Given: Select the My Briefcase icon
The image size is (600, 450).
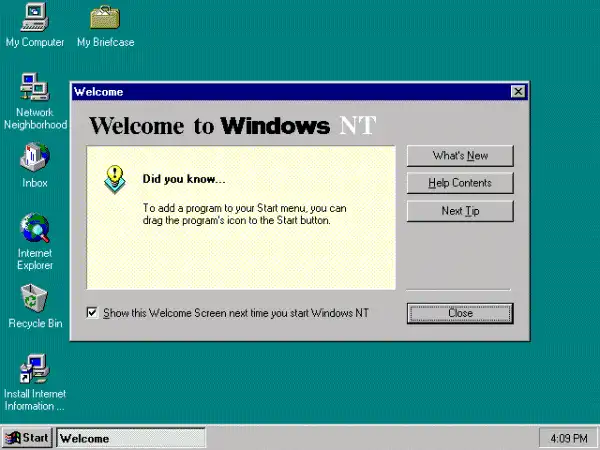Looking at the screenshot, I should [x=105, y=18].
